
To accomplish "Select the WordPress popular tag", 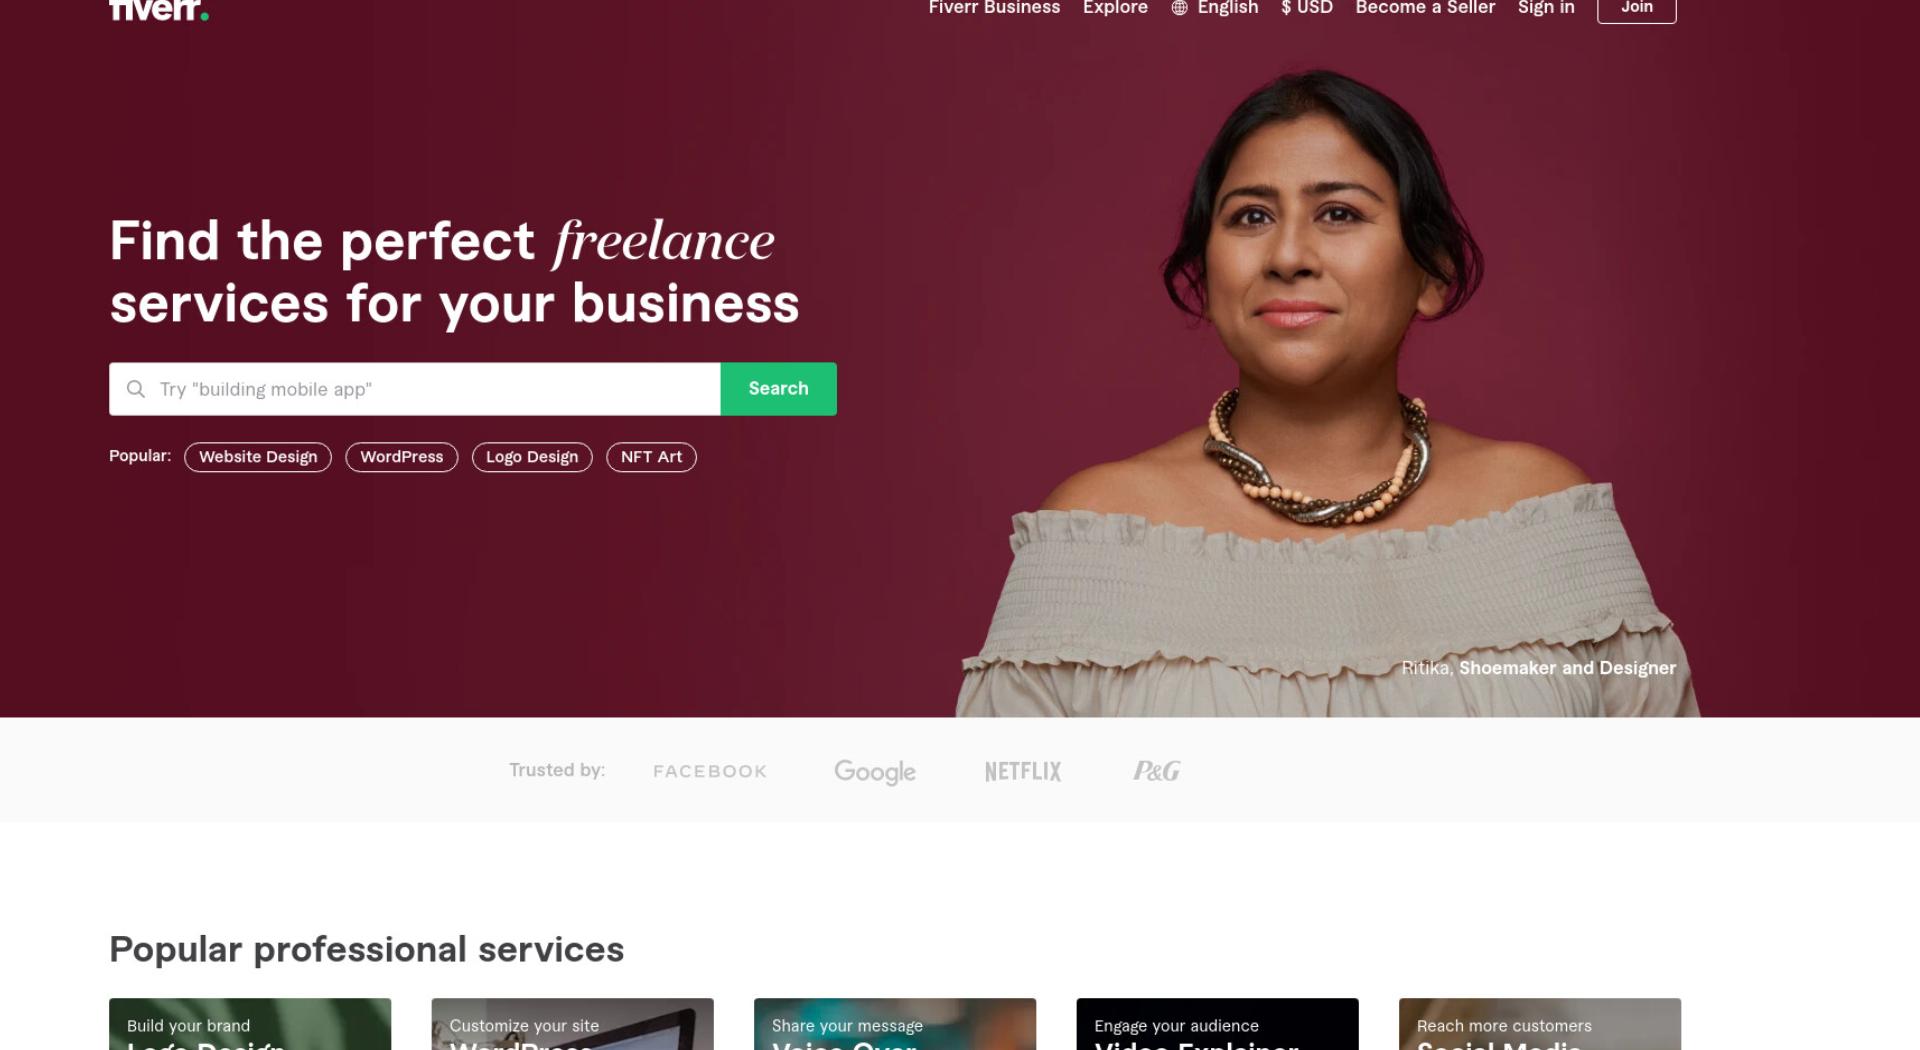I will (402, 457).
